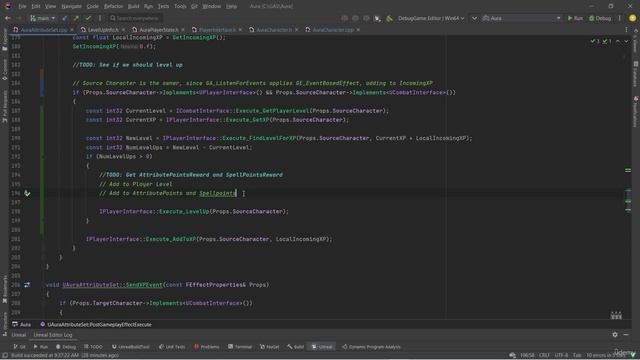Click the gutter override icon beside SendXPEvent

click(x=27, y=285)
